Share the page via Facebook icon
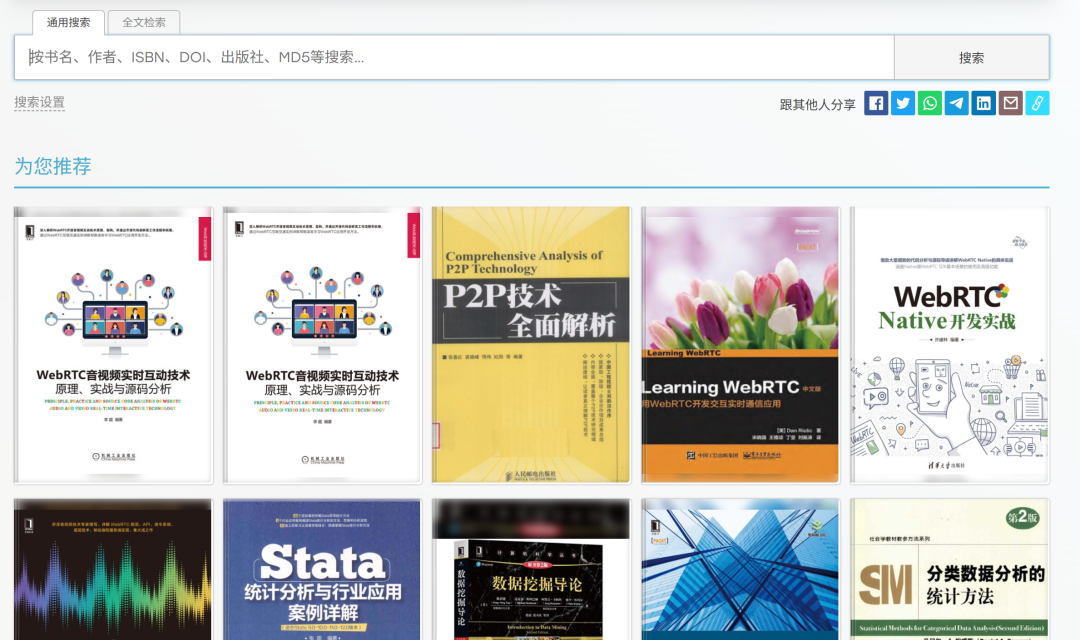 [x=875, y=103]
